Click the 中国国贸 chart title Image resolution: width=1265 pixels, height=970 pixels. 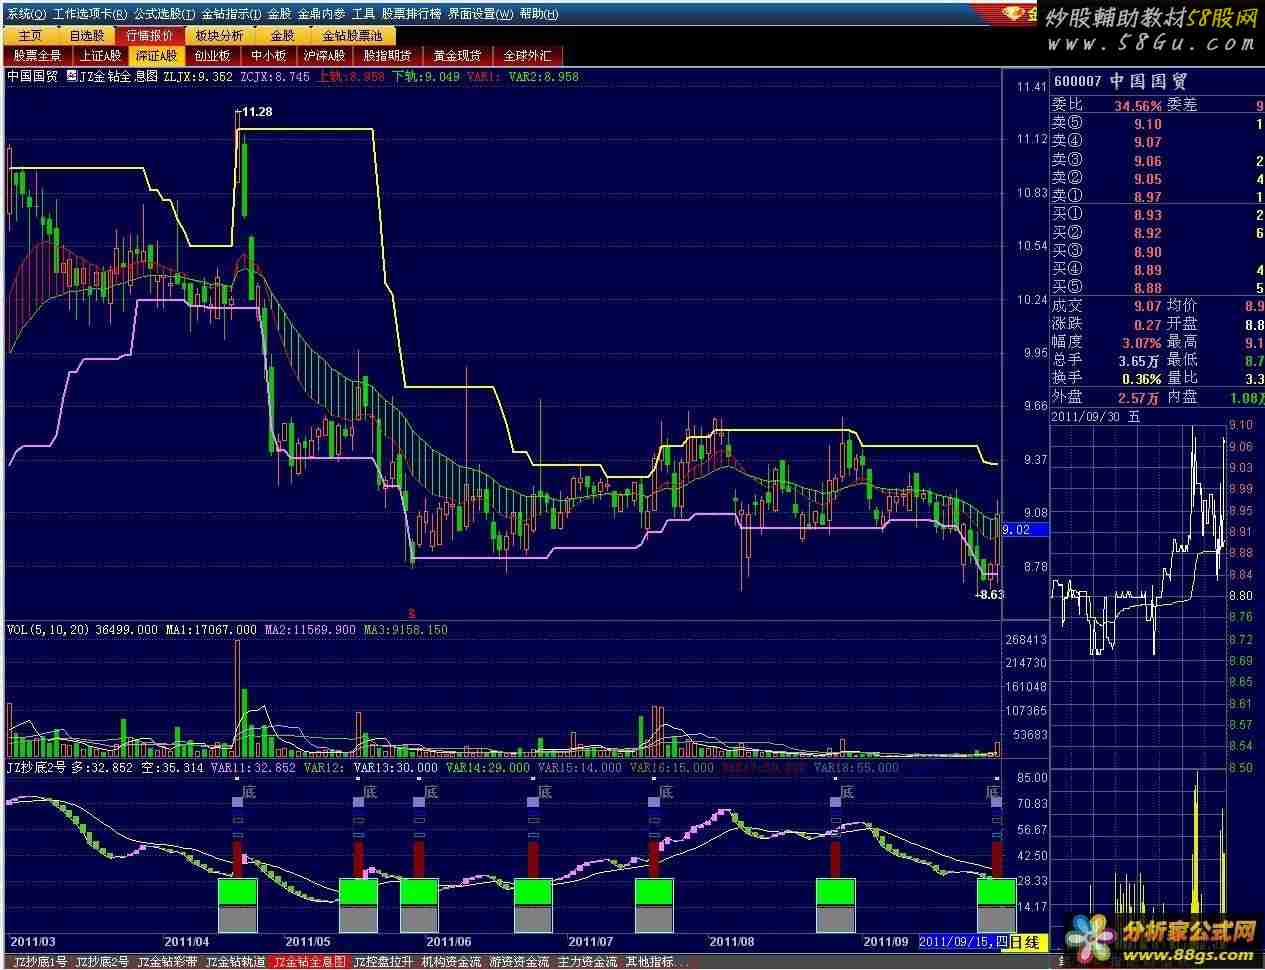point(32,76)
